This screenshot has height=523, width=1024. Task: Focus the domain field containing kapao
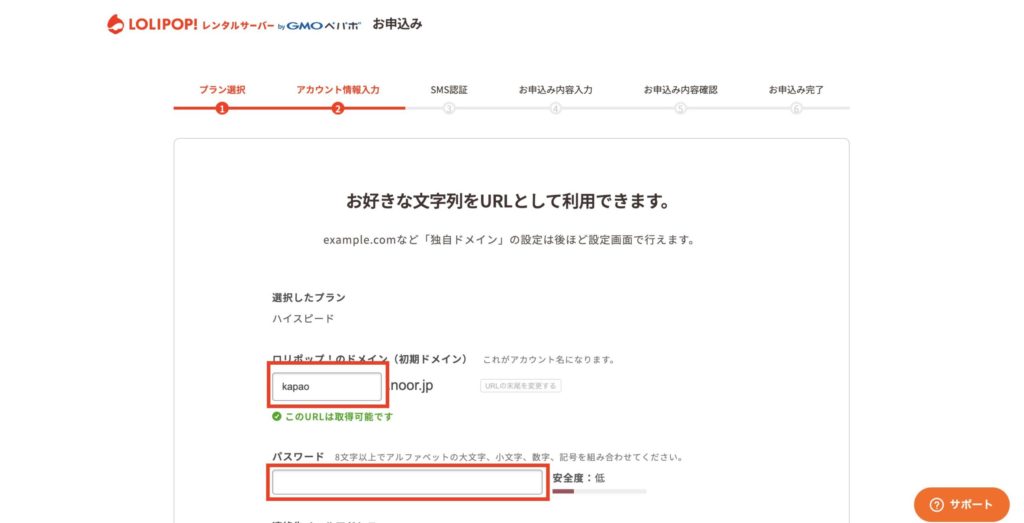tap(326, 386)
